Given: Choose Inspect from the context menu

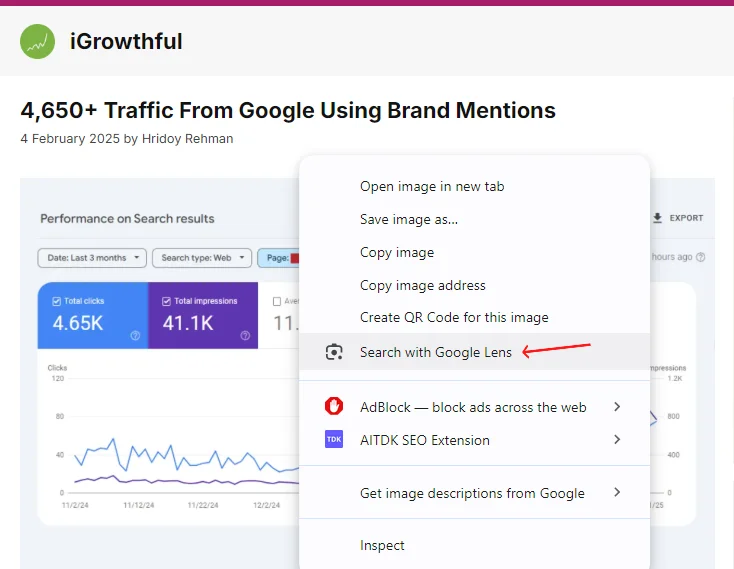Looking at the screenshot, I should (474, 545).
